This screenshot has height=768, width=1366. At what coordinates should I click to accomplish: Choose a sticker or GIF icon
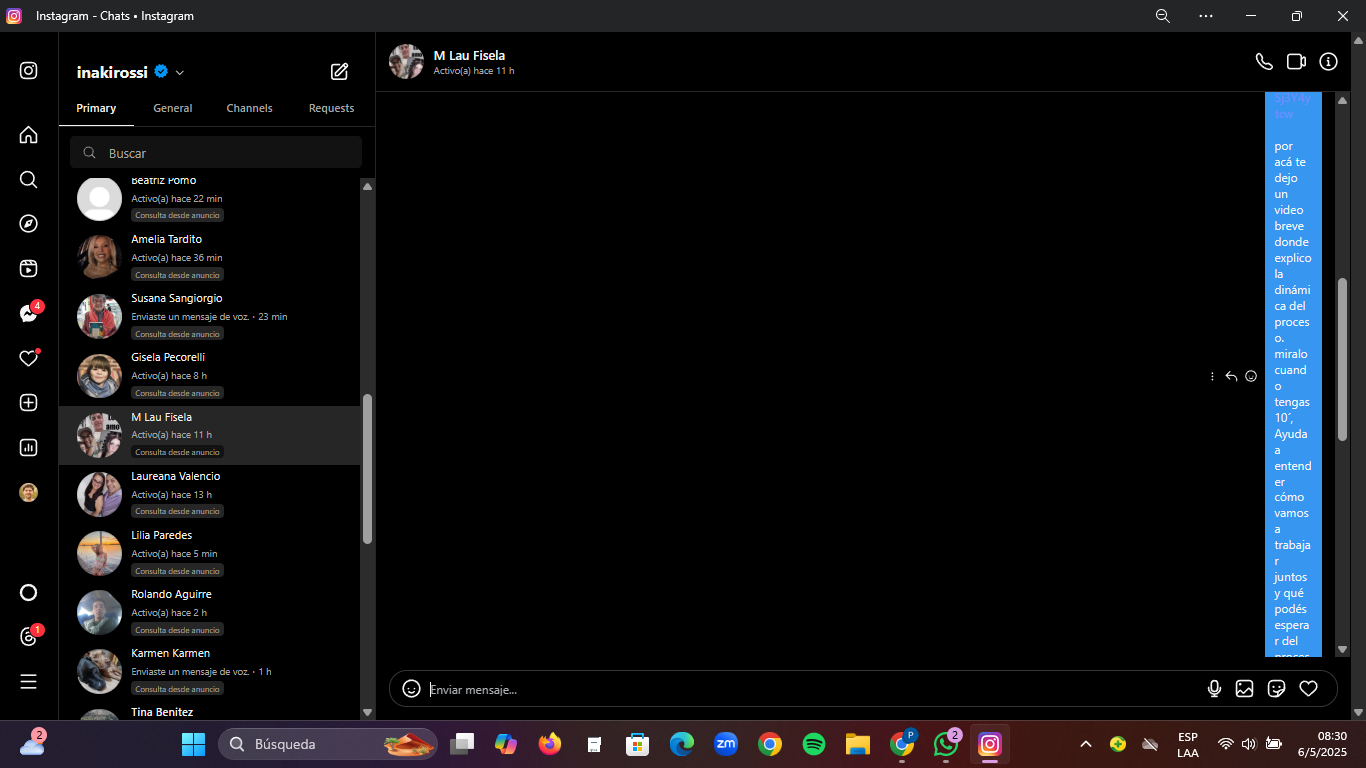click(x=1276, y=688)
